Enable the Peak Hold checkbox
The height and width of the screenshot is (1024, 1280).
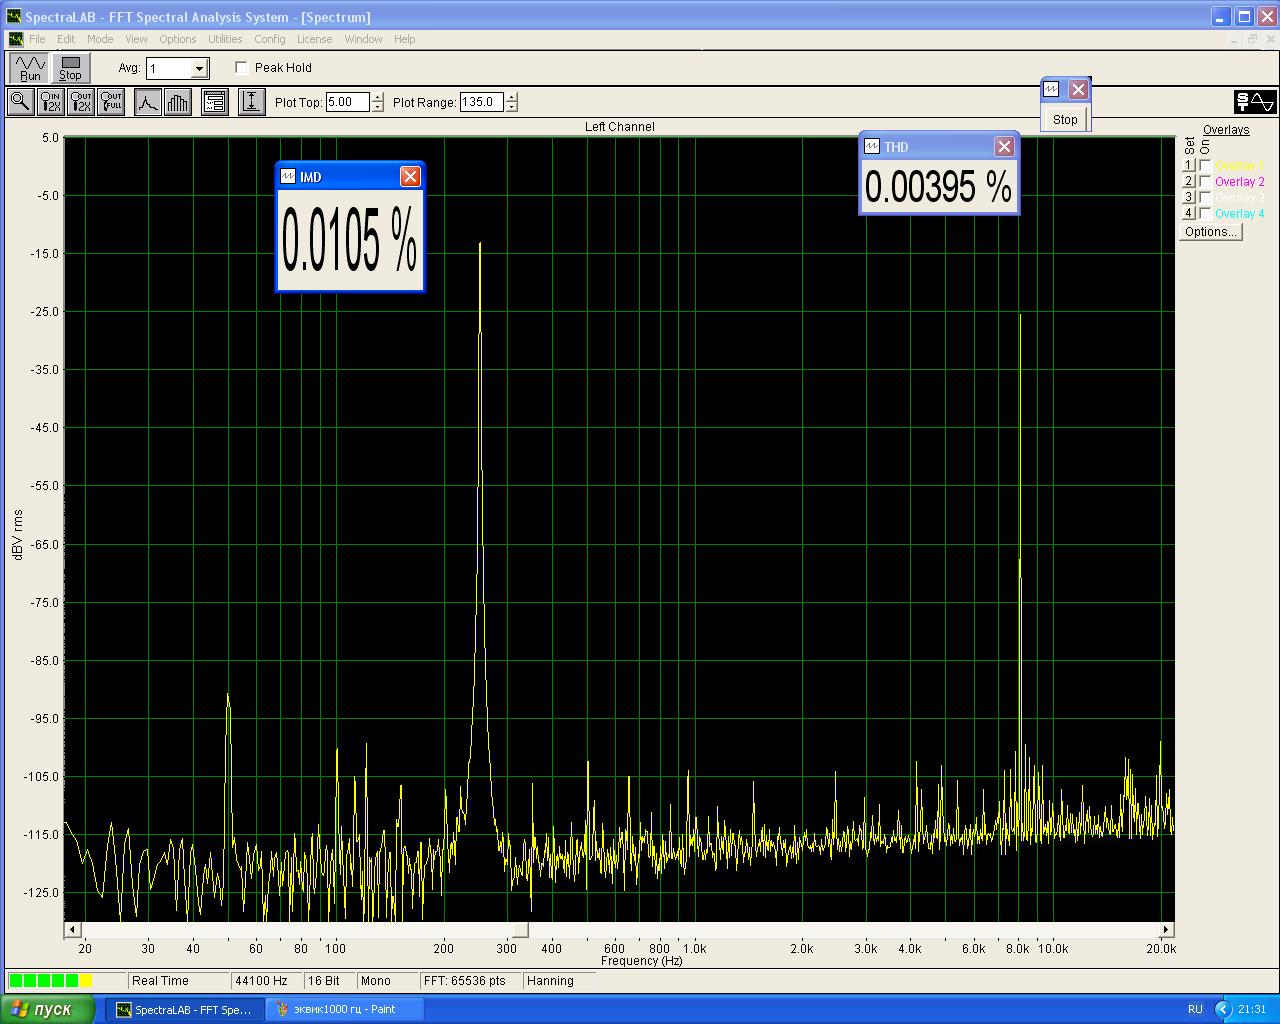[x=242, y=68]
